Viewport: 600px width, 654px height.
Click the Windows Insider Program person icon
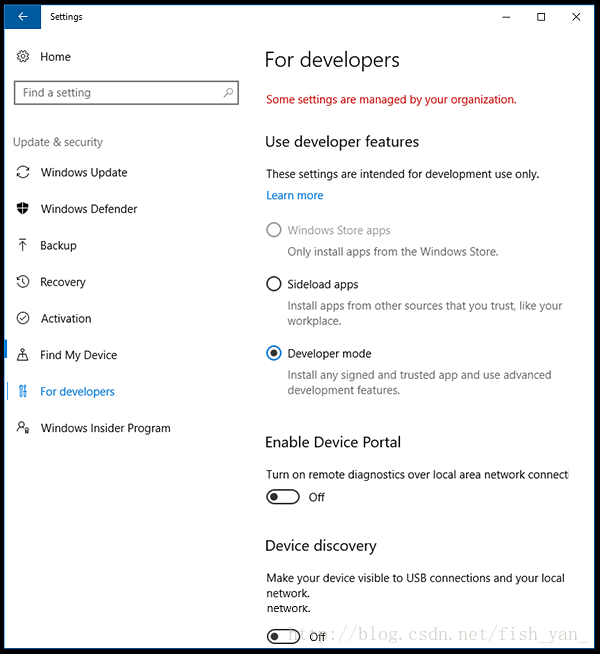23,428
